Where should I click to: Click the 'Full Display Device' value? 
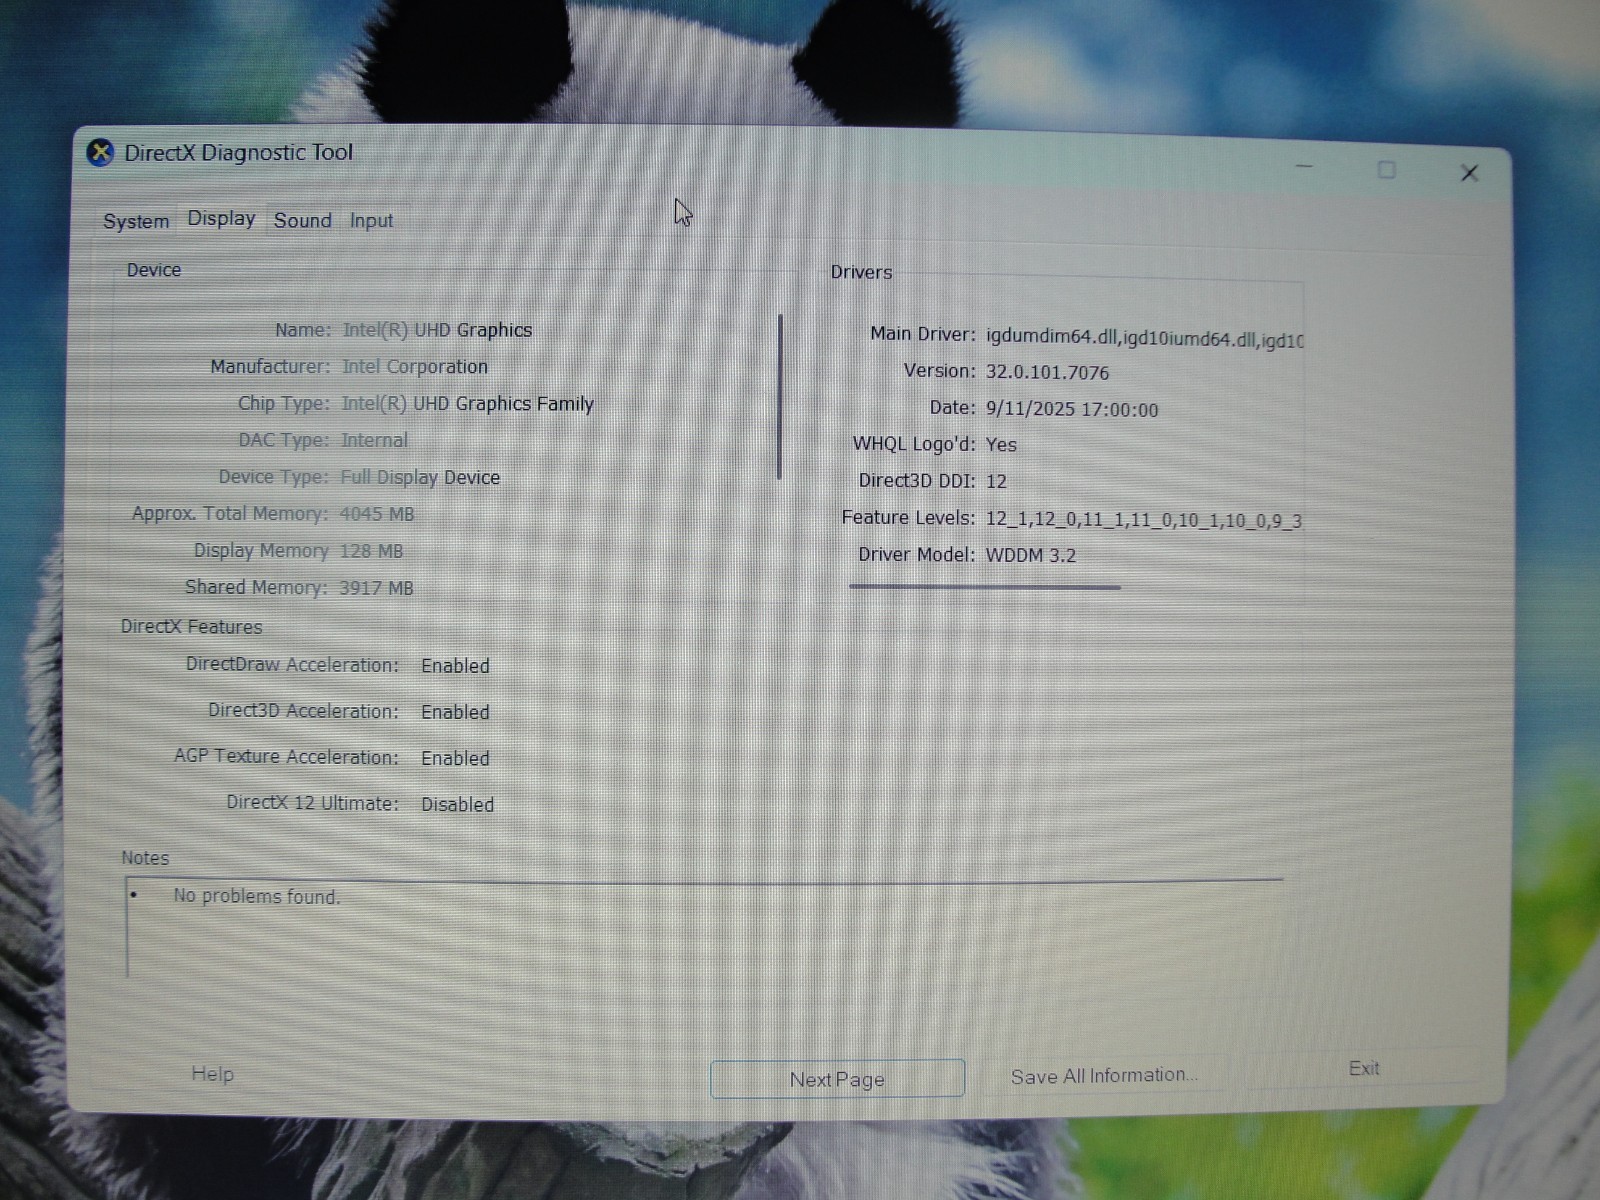420,478
